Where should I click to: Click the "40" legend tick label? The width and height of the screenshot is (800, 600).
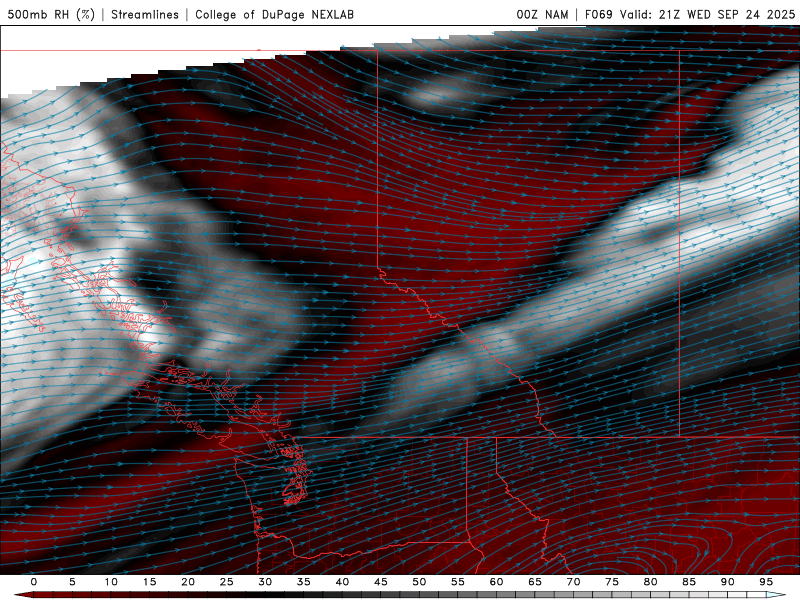click(342, 582)
